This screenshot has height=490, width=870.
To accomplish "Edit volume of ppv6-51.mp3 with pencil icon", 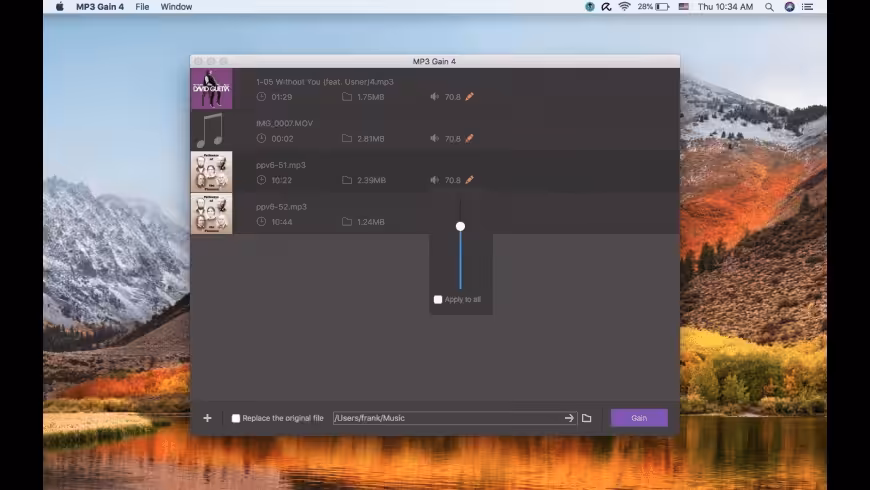I will click(469, 180).
